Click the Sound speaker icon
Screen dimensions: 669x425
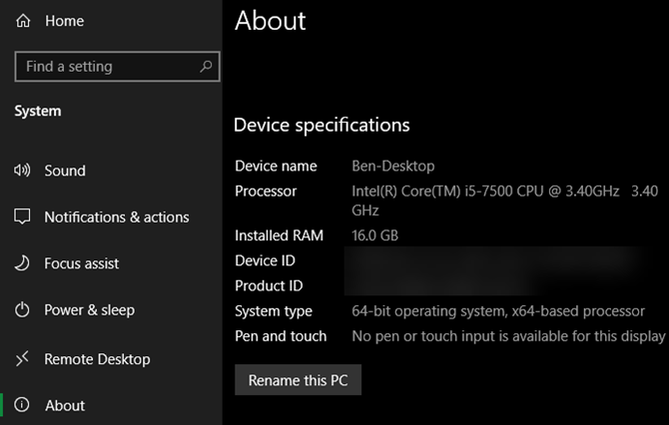point(22,171)
